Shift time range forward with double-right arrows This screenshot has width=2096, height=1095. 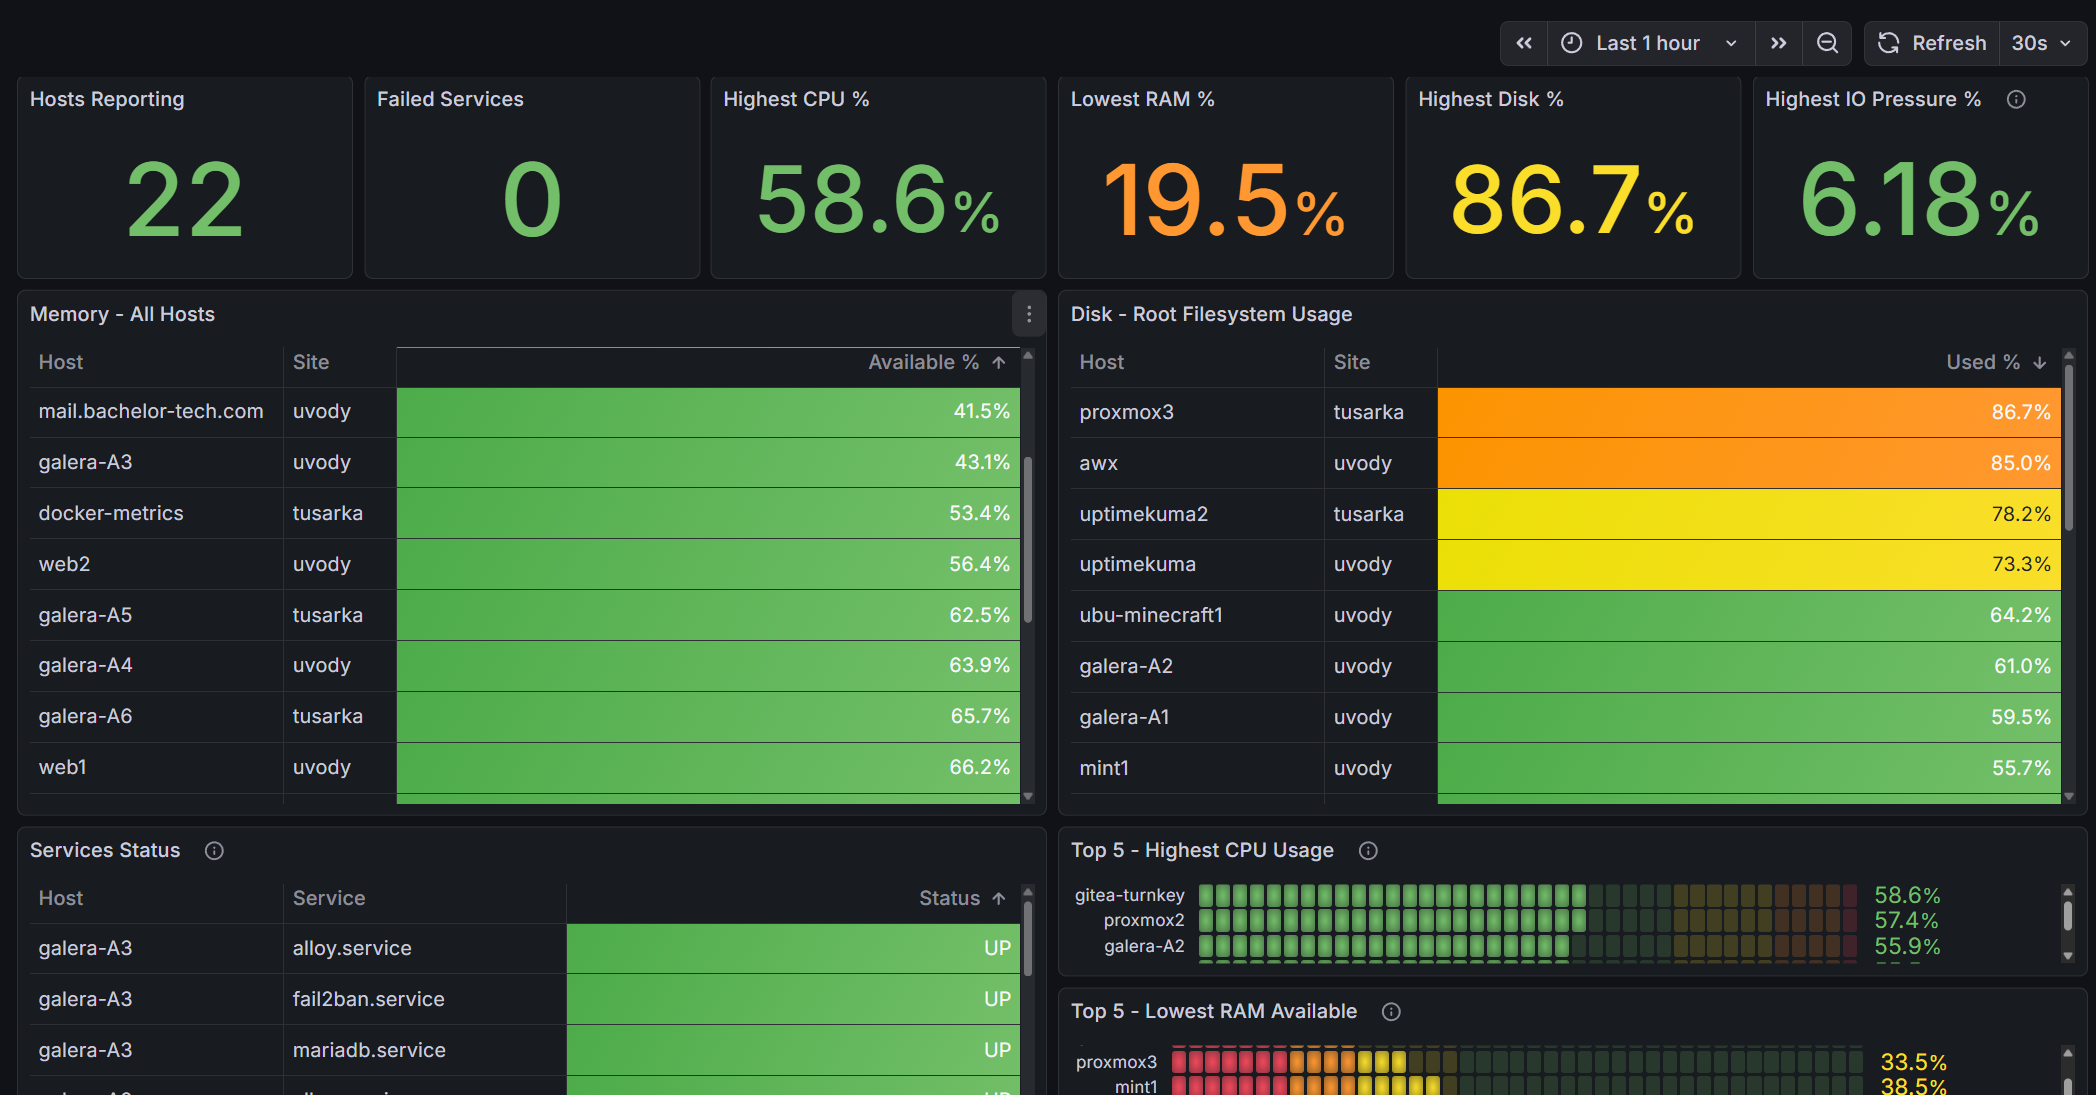coord(1778,43)
